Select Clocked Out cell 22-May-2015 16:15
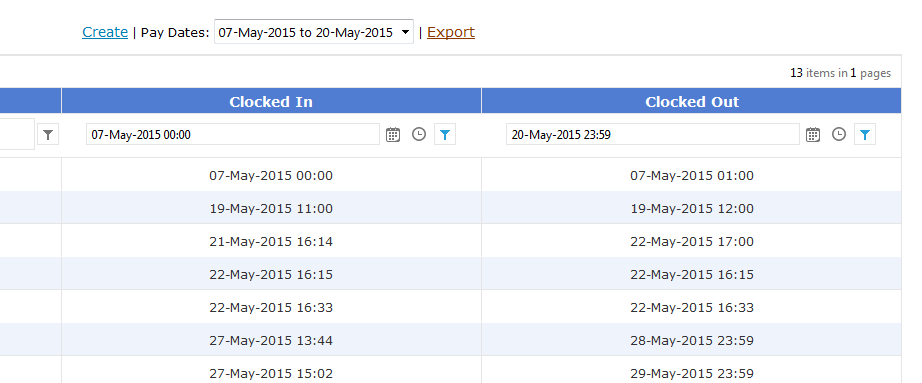 pos(692,274)
